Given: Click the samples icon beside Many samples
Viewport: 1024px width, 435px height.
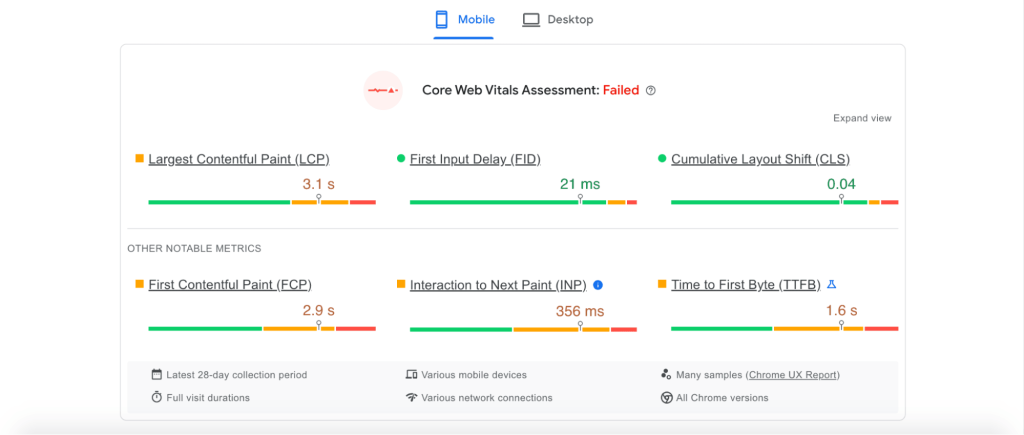Looking at the screenshot, I should (x=666, y=375).
